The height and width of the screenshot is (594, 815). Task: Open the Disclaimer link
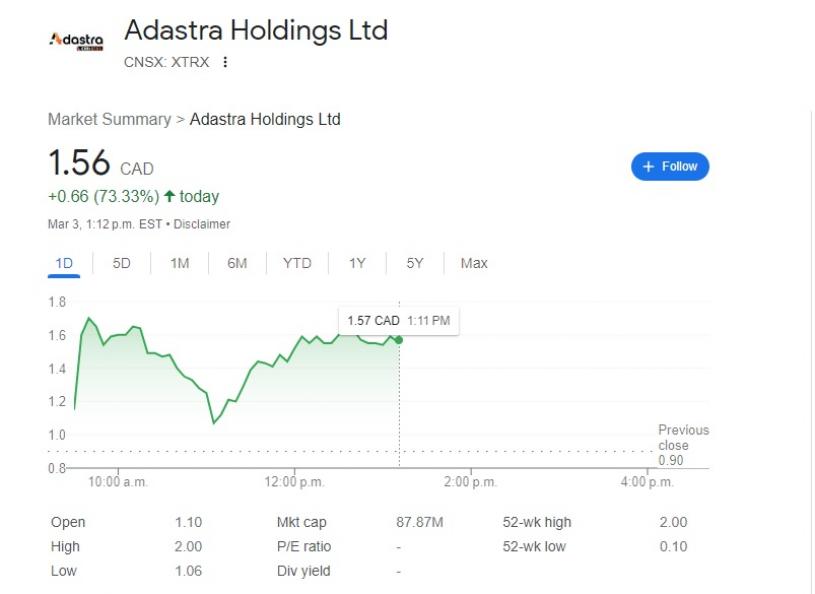click(x=203, y=224)
